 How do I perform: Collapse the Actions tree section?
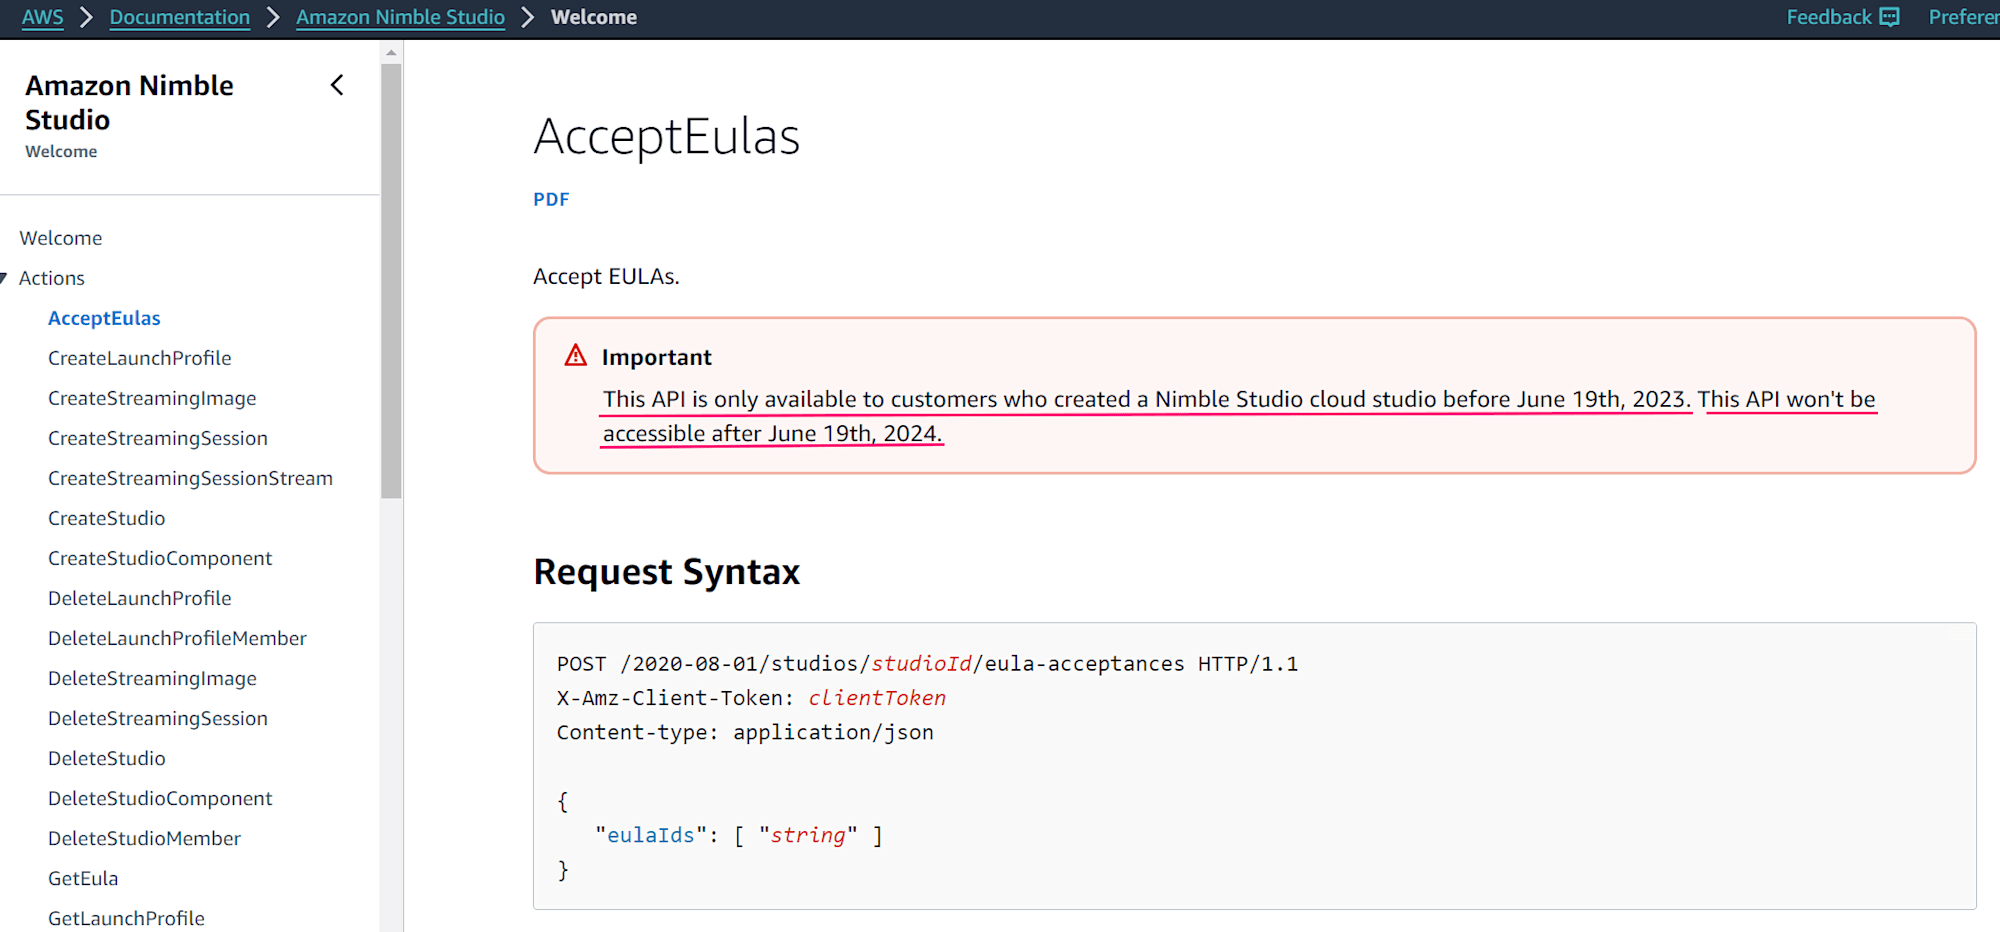click(x=4, y=278)
